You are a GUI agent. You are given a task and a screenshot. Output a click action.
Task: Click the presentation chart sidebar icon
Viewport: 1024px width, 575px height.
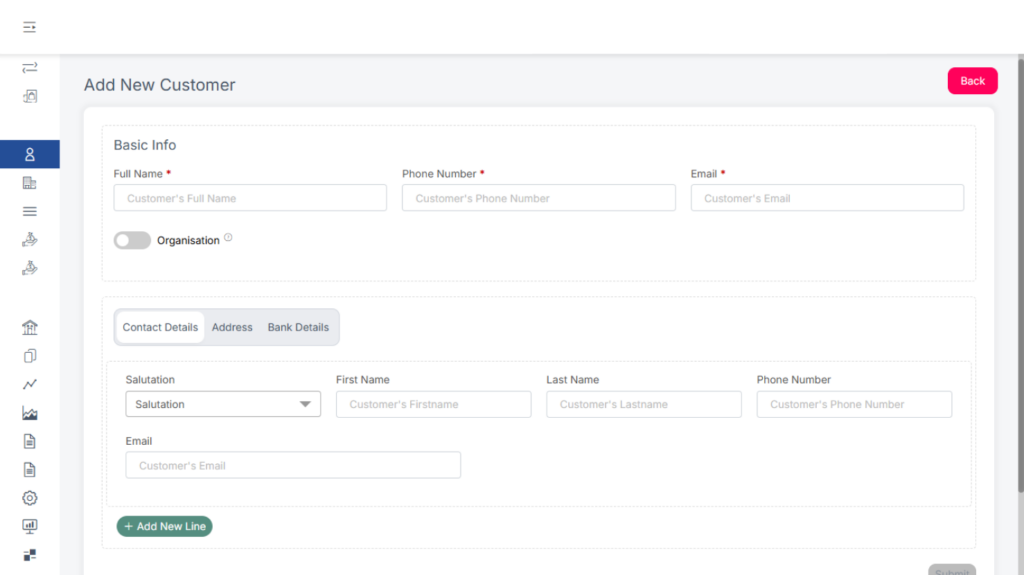click(x=30, y=526)
